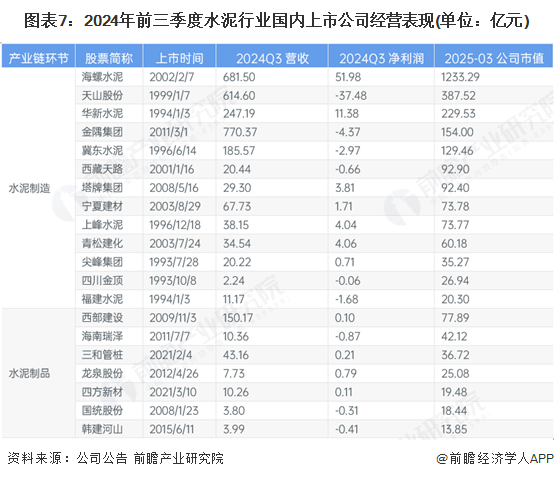Viewport: 554px width, 479px height.
Task: Click 塔牌集团 listing date 2008/5/16
Action: pyautogui.click(x=173, y=188)
